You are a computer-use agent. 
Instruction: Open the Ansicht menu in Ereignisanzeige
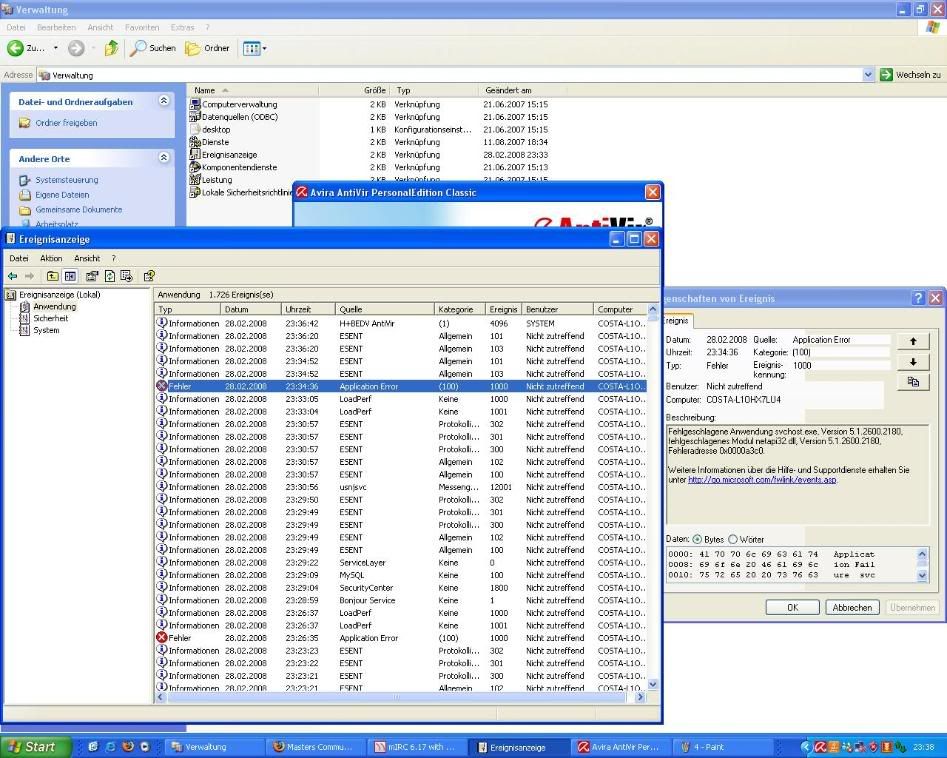(x=87, y=259)
